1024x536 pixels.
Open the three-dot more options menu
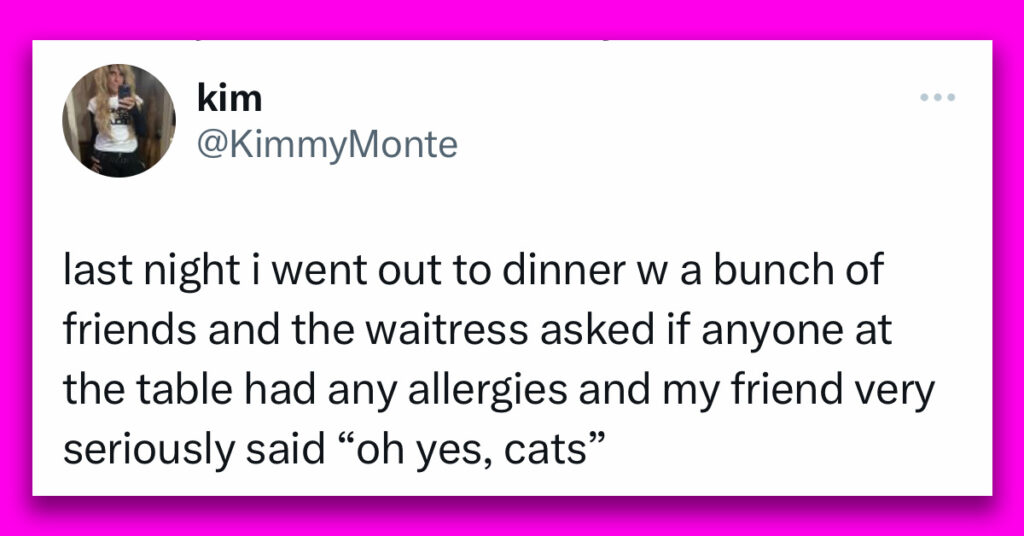(x=937, y=97)
